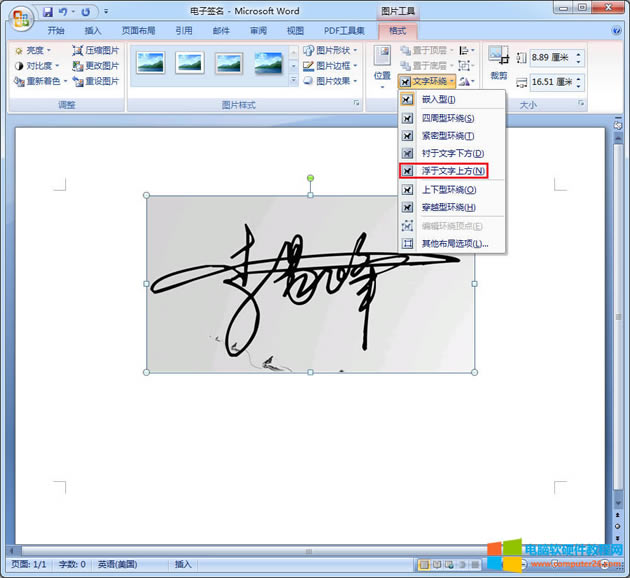The height and width of the screenshot is (578, 630).
Task: Save the document from the quick access toolbar
Action: point(48,12)
